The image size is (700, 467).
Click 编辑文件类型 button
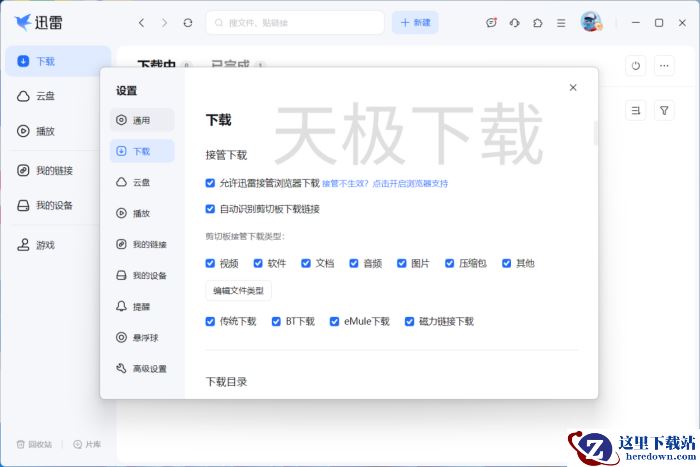pos(238,291)
